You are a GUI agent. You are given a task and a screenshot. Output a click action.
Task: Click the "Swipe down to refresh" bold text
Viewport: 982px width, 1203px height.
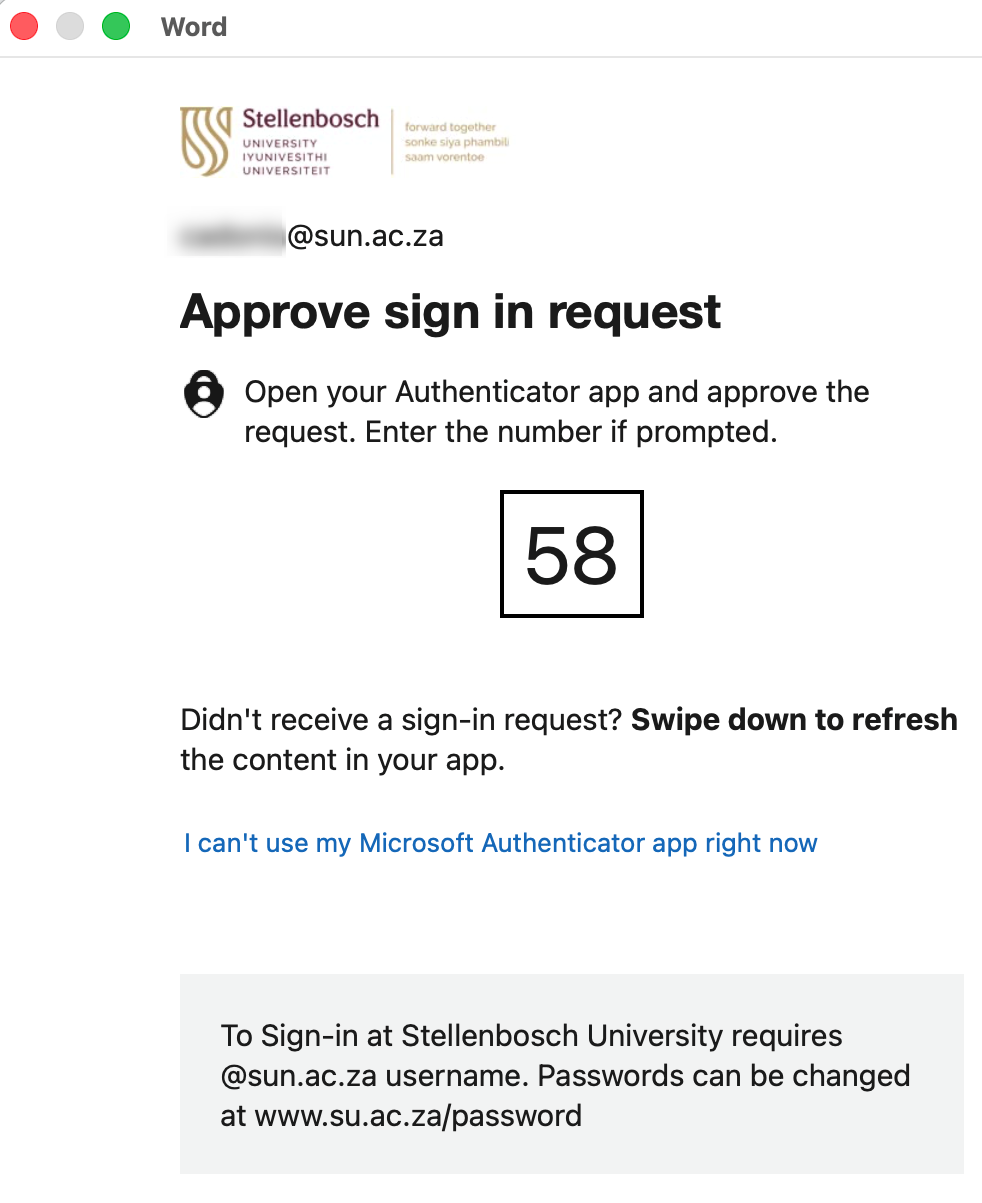pyautogui.click(x=795, y=720)
